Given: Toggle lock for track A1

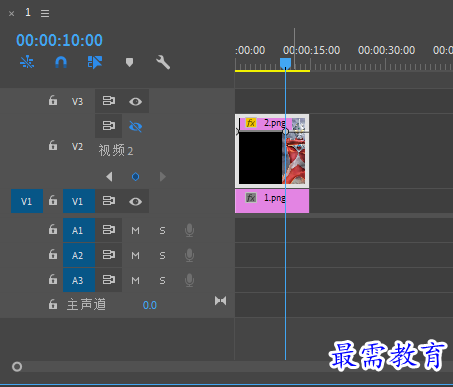Looking at the screenshot, I should 53,229.
